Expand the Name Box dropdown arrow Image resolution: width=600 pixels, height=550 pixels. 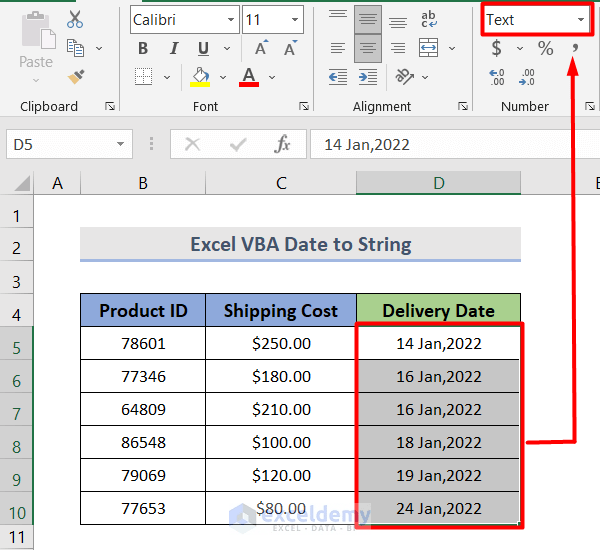[120, 144]
